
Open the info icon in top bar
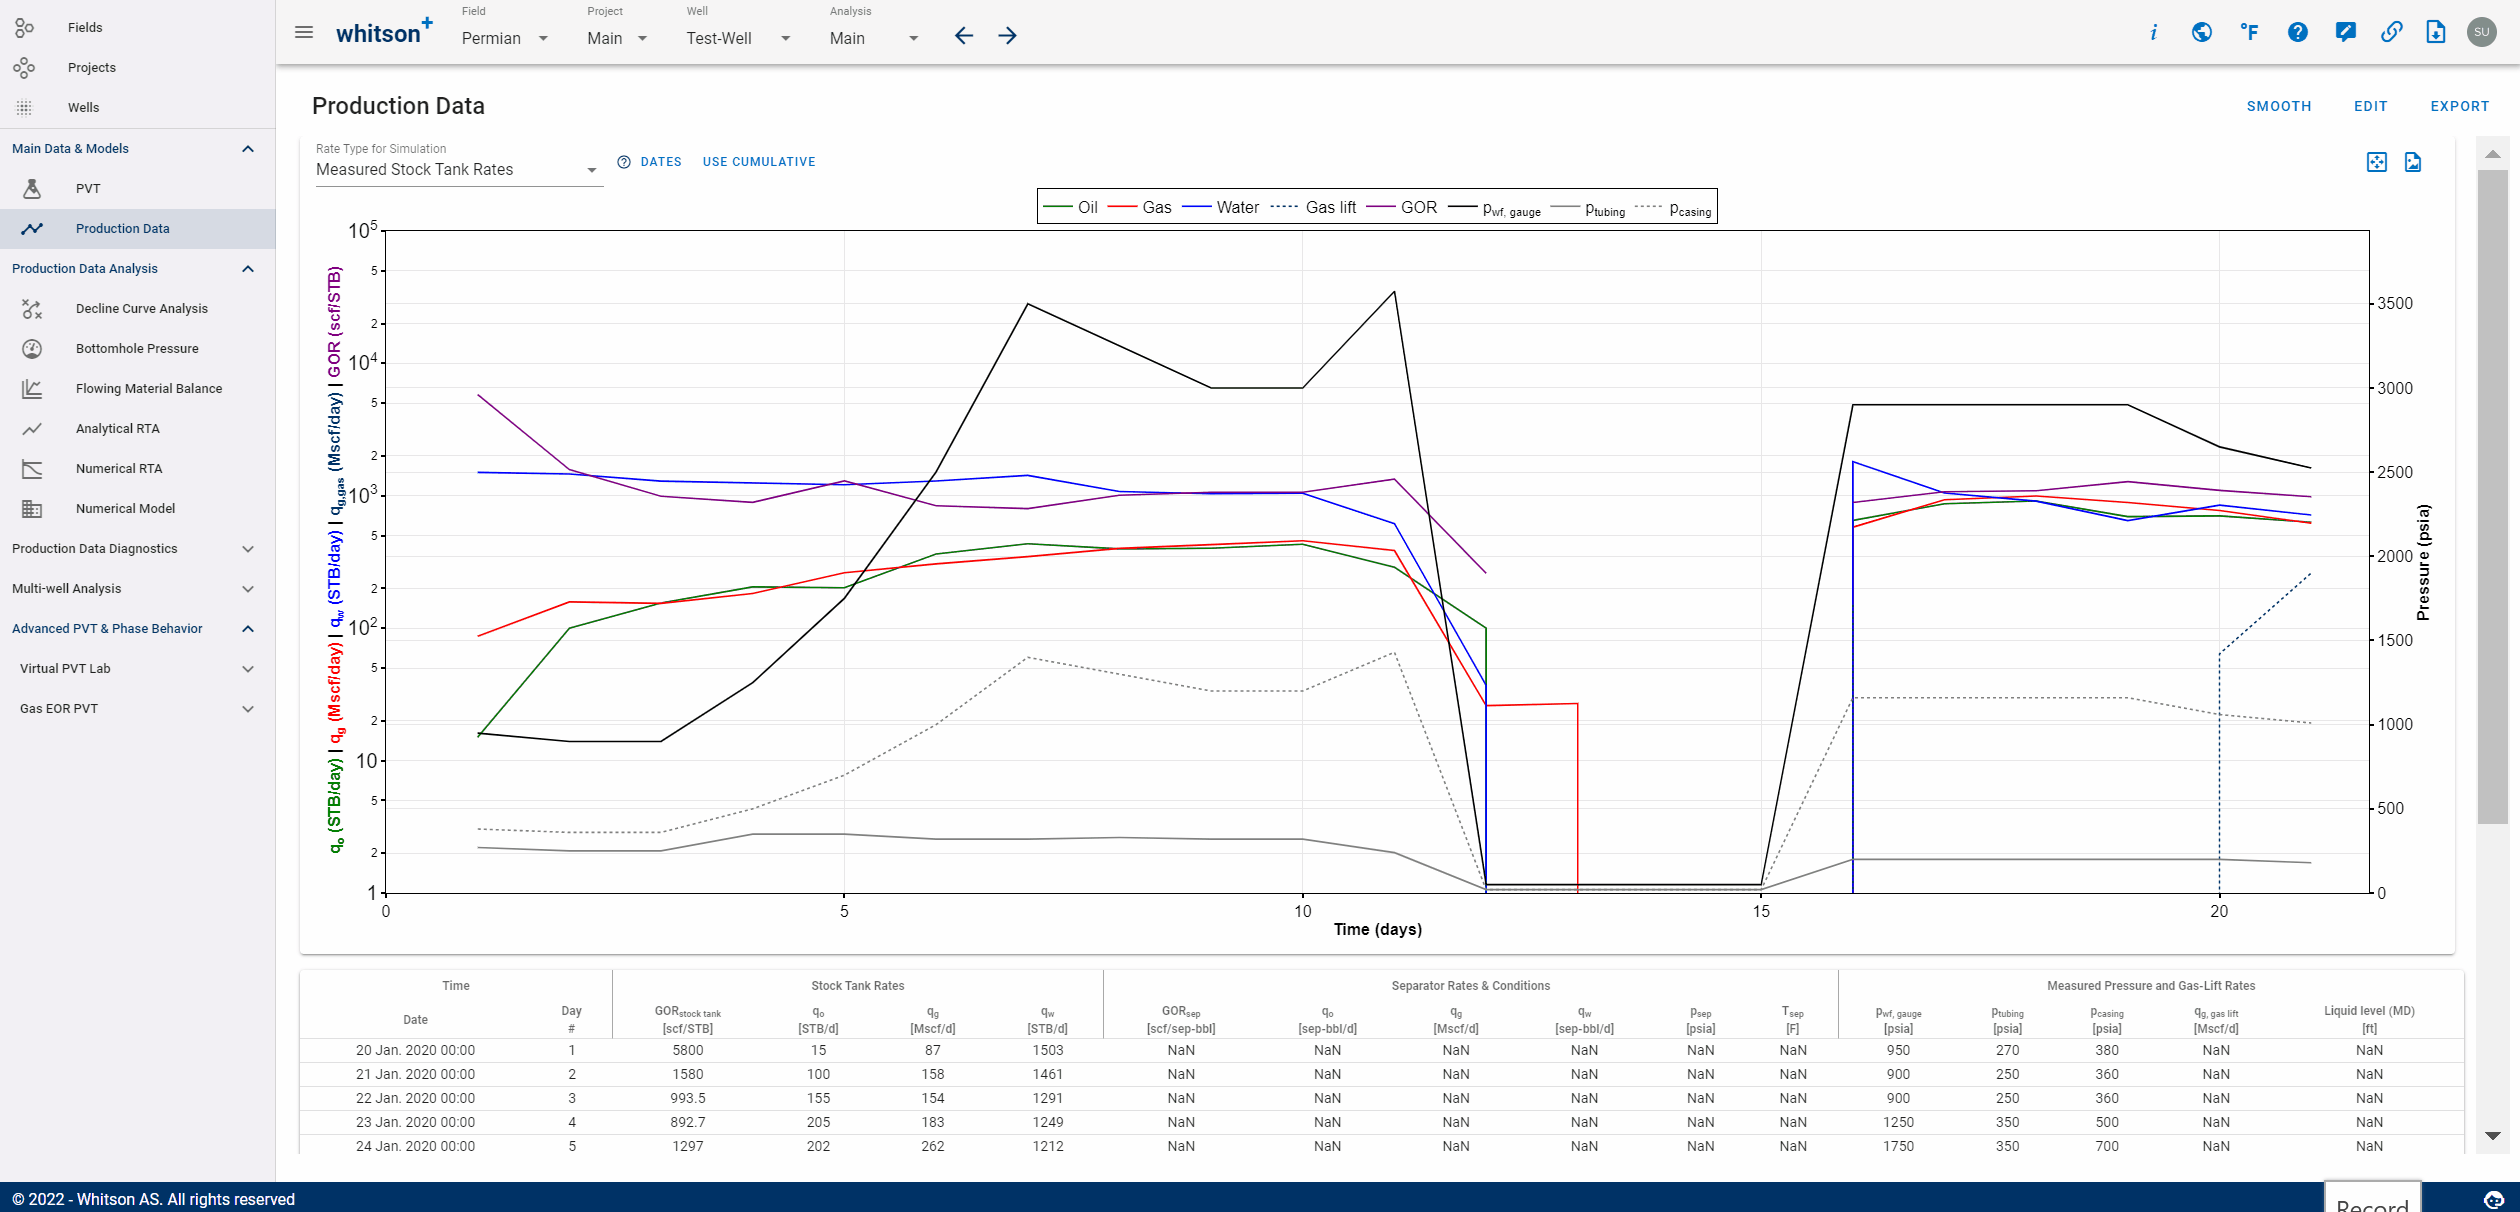(x=2153, y=32)
